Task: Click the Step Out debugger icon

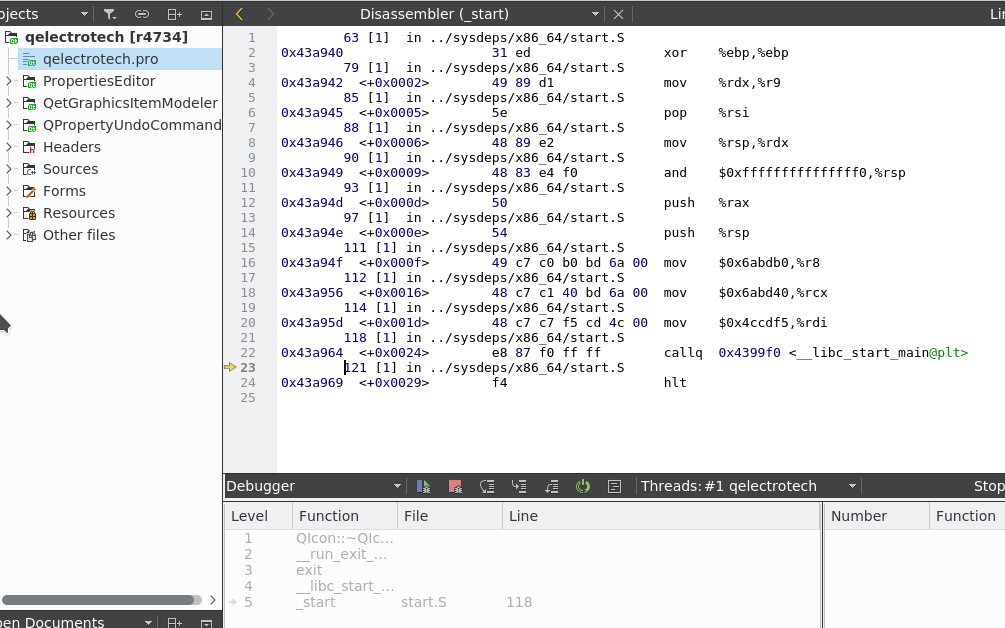Action: (551, 486)
